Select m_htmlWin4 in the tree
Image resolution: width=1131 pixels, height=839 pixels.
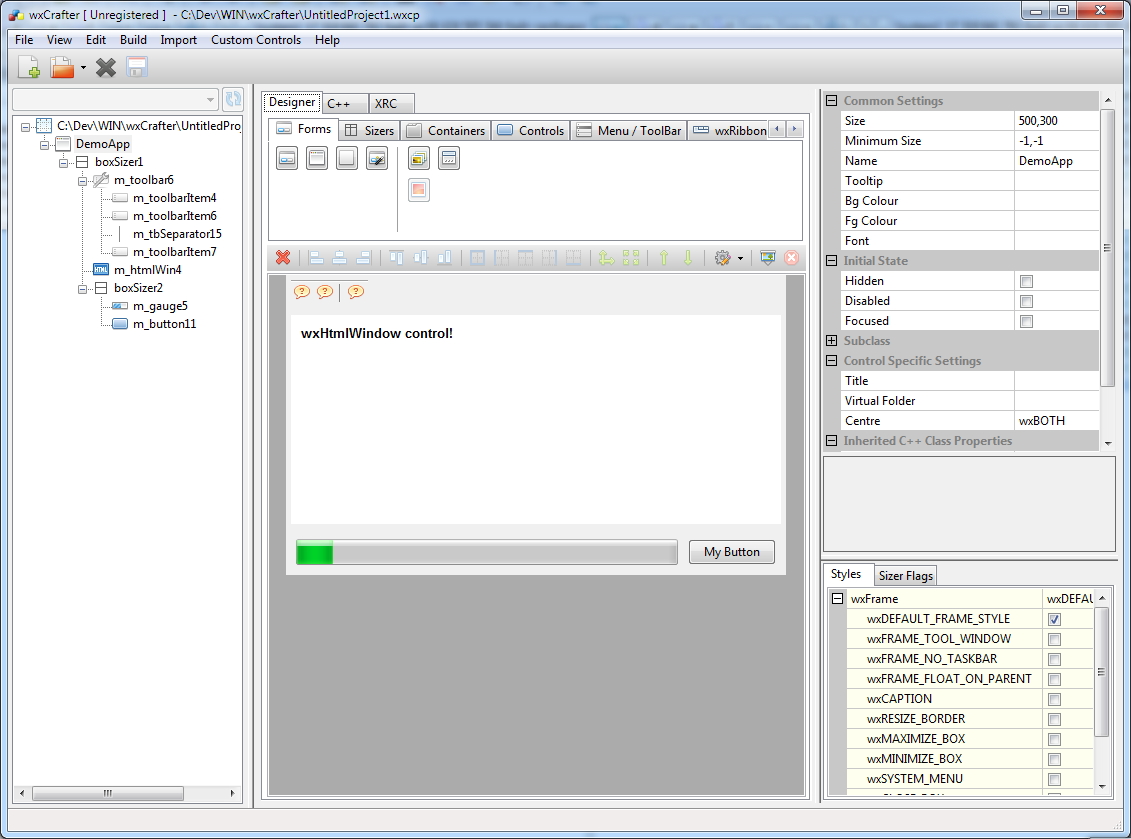(147, 270)
